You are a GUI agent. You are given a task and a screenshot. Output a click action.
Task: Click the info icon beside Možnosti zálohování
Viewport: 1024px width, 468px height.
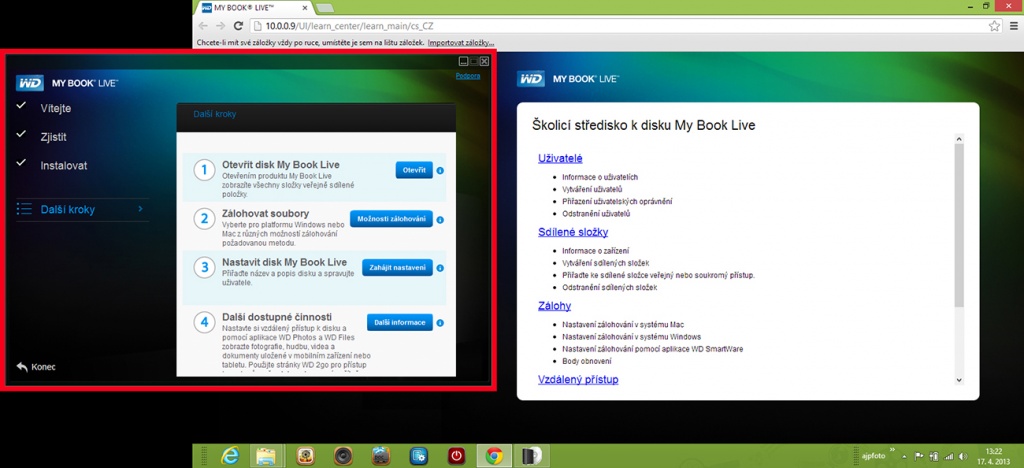[x=440, y=220]
